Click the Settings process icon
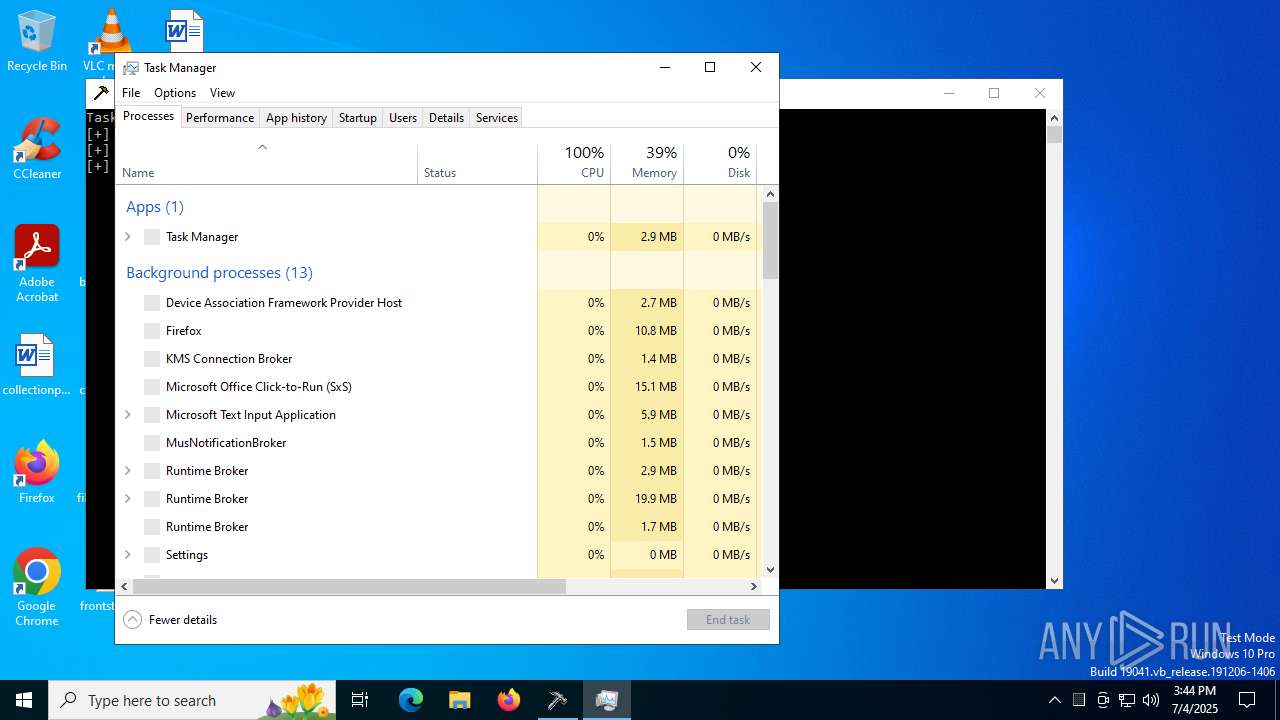This screenshot has width=1280, height=720. [x=152, y=555]
